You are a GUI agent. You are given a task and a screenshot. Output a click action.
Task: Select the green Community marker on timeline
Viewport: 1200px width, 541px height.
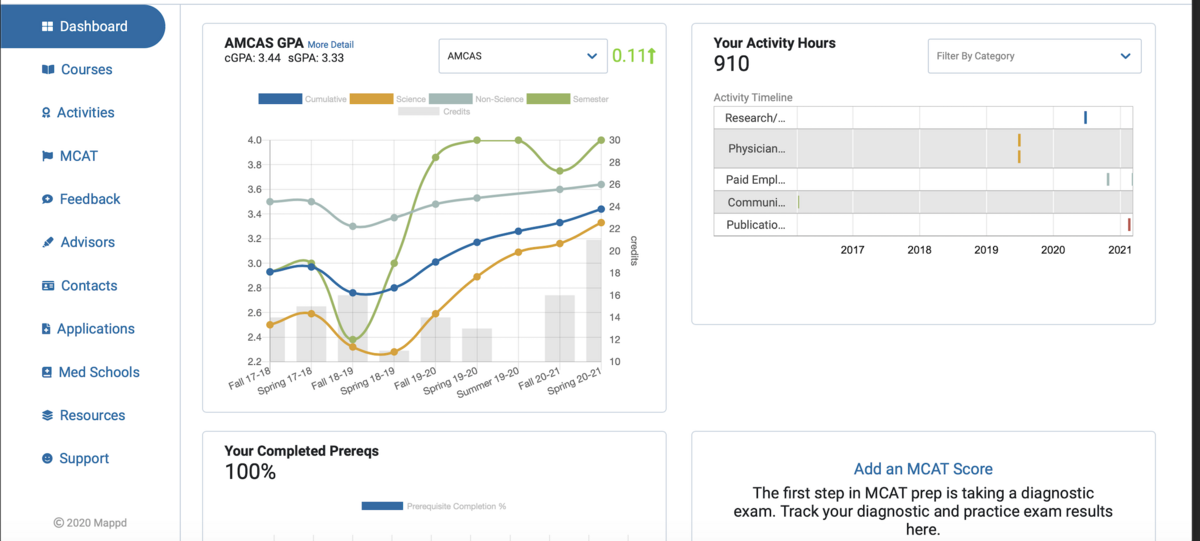(x=799, y=202)
